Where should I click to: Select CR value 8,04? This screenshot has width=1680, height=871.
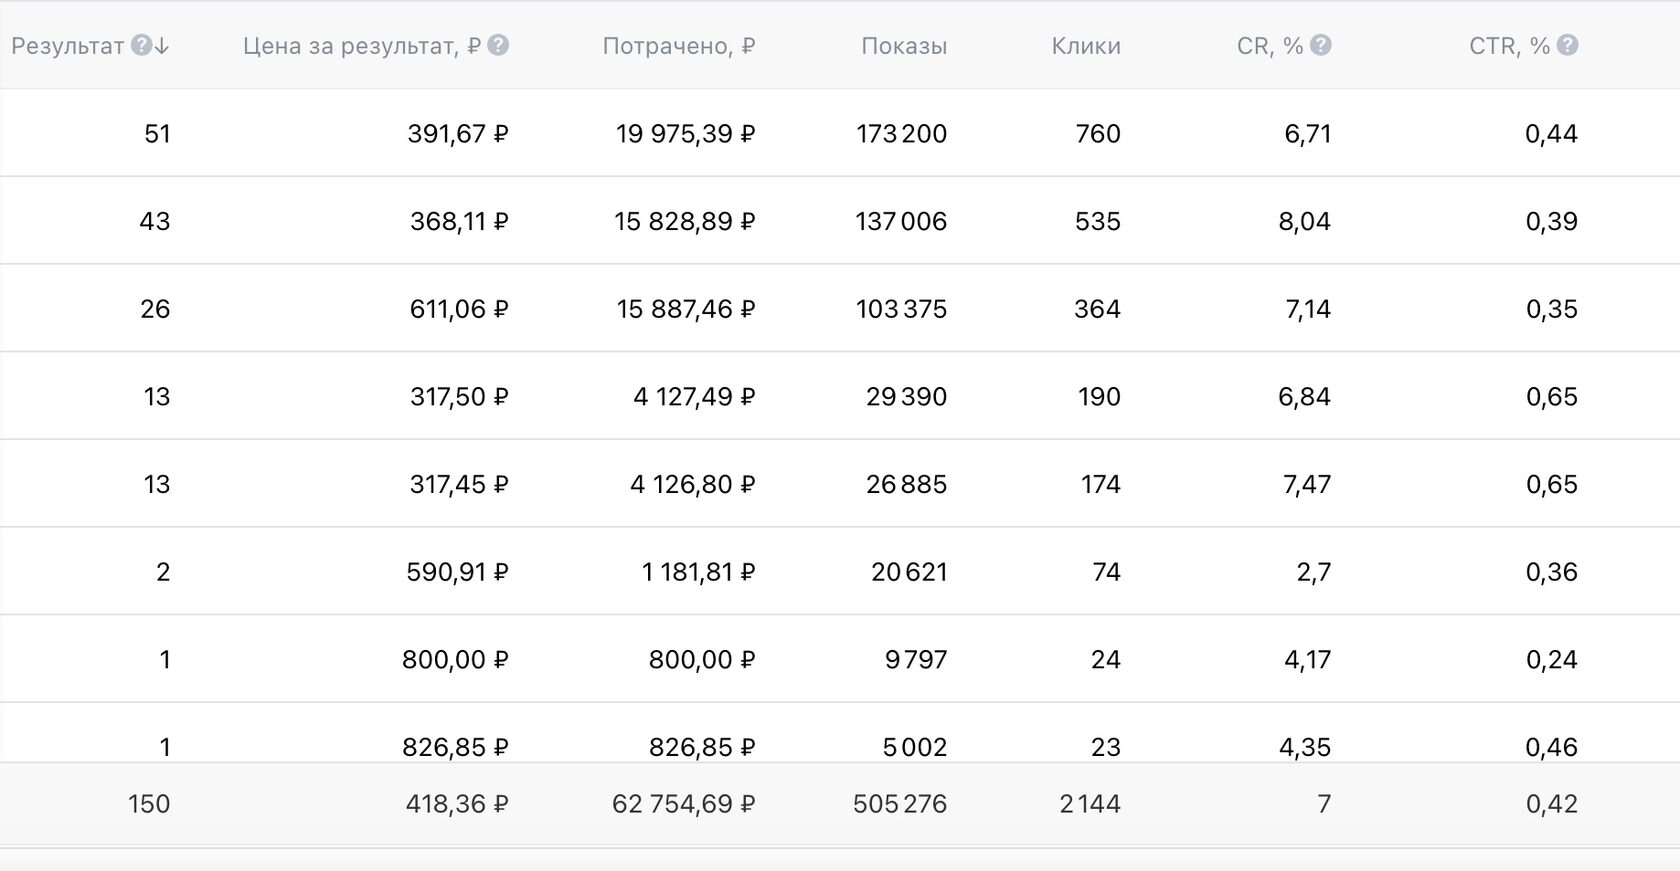pyautogui.click(x=1305, y=221)
